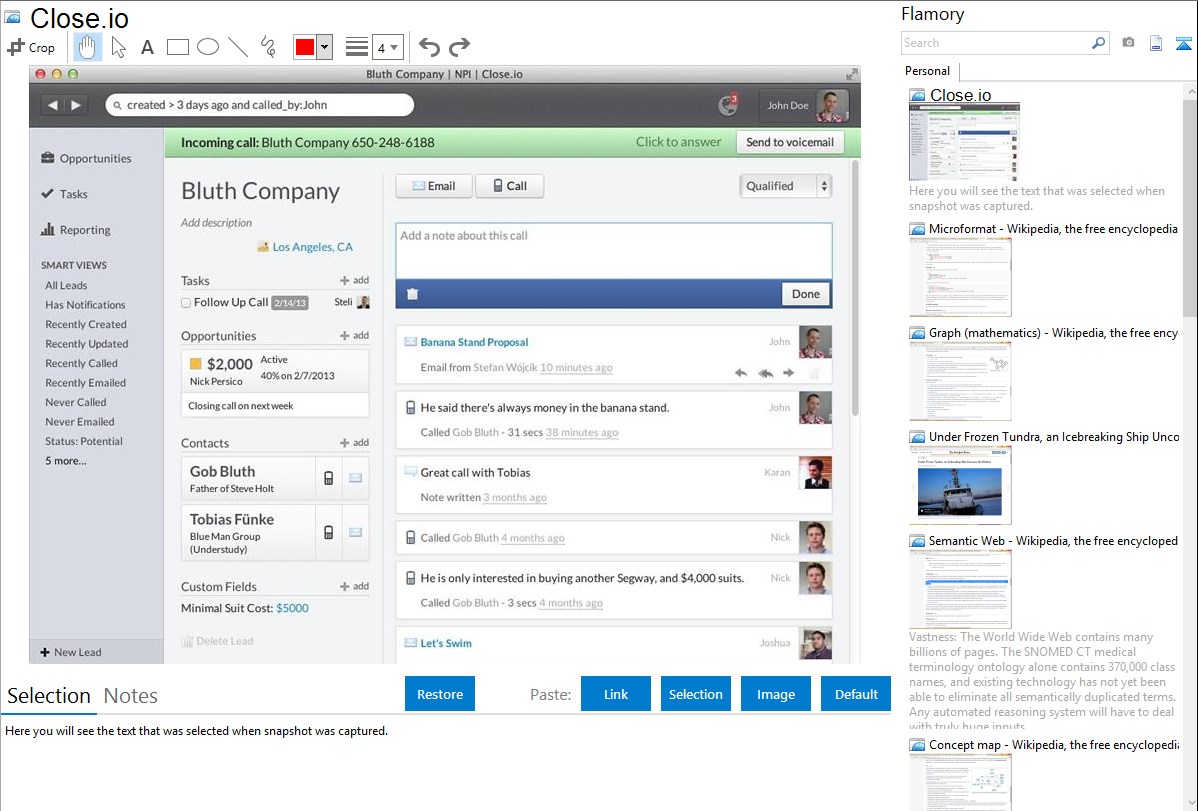
Task: Click the Done button
Action: [805, 294]
